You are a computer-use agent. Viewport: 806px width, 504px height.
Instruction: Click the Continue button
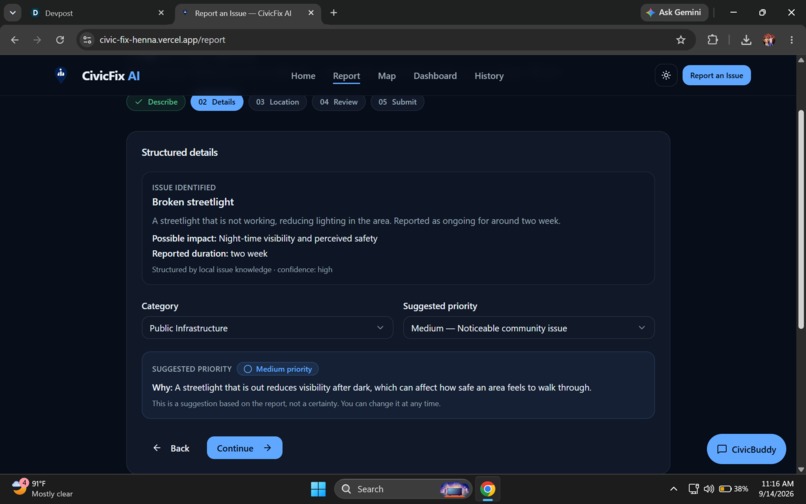pyautogui.click(x=244, y=448)
